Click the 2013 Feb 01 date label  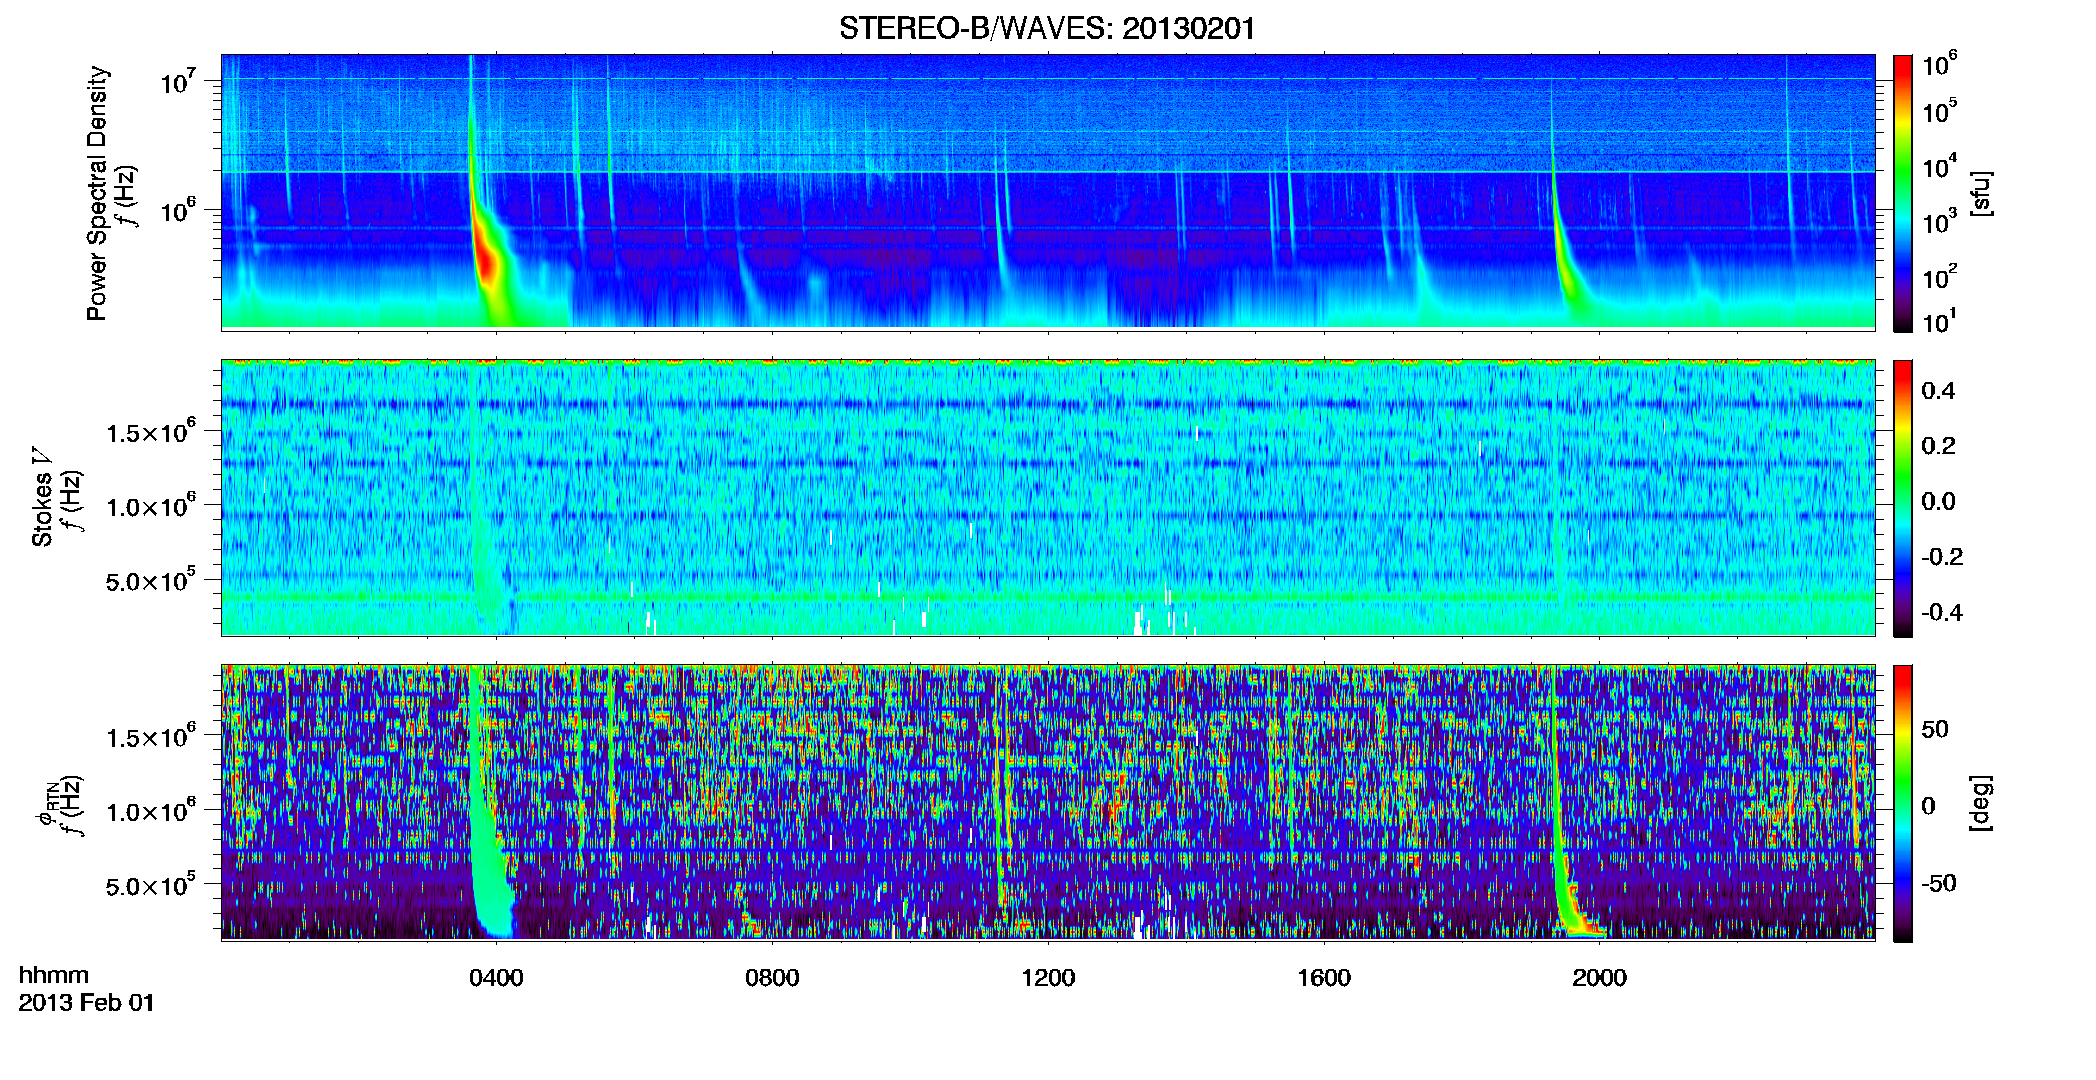coord(87,1002)
